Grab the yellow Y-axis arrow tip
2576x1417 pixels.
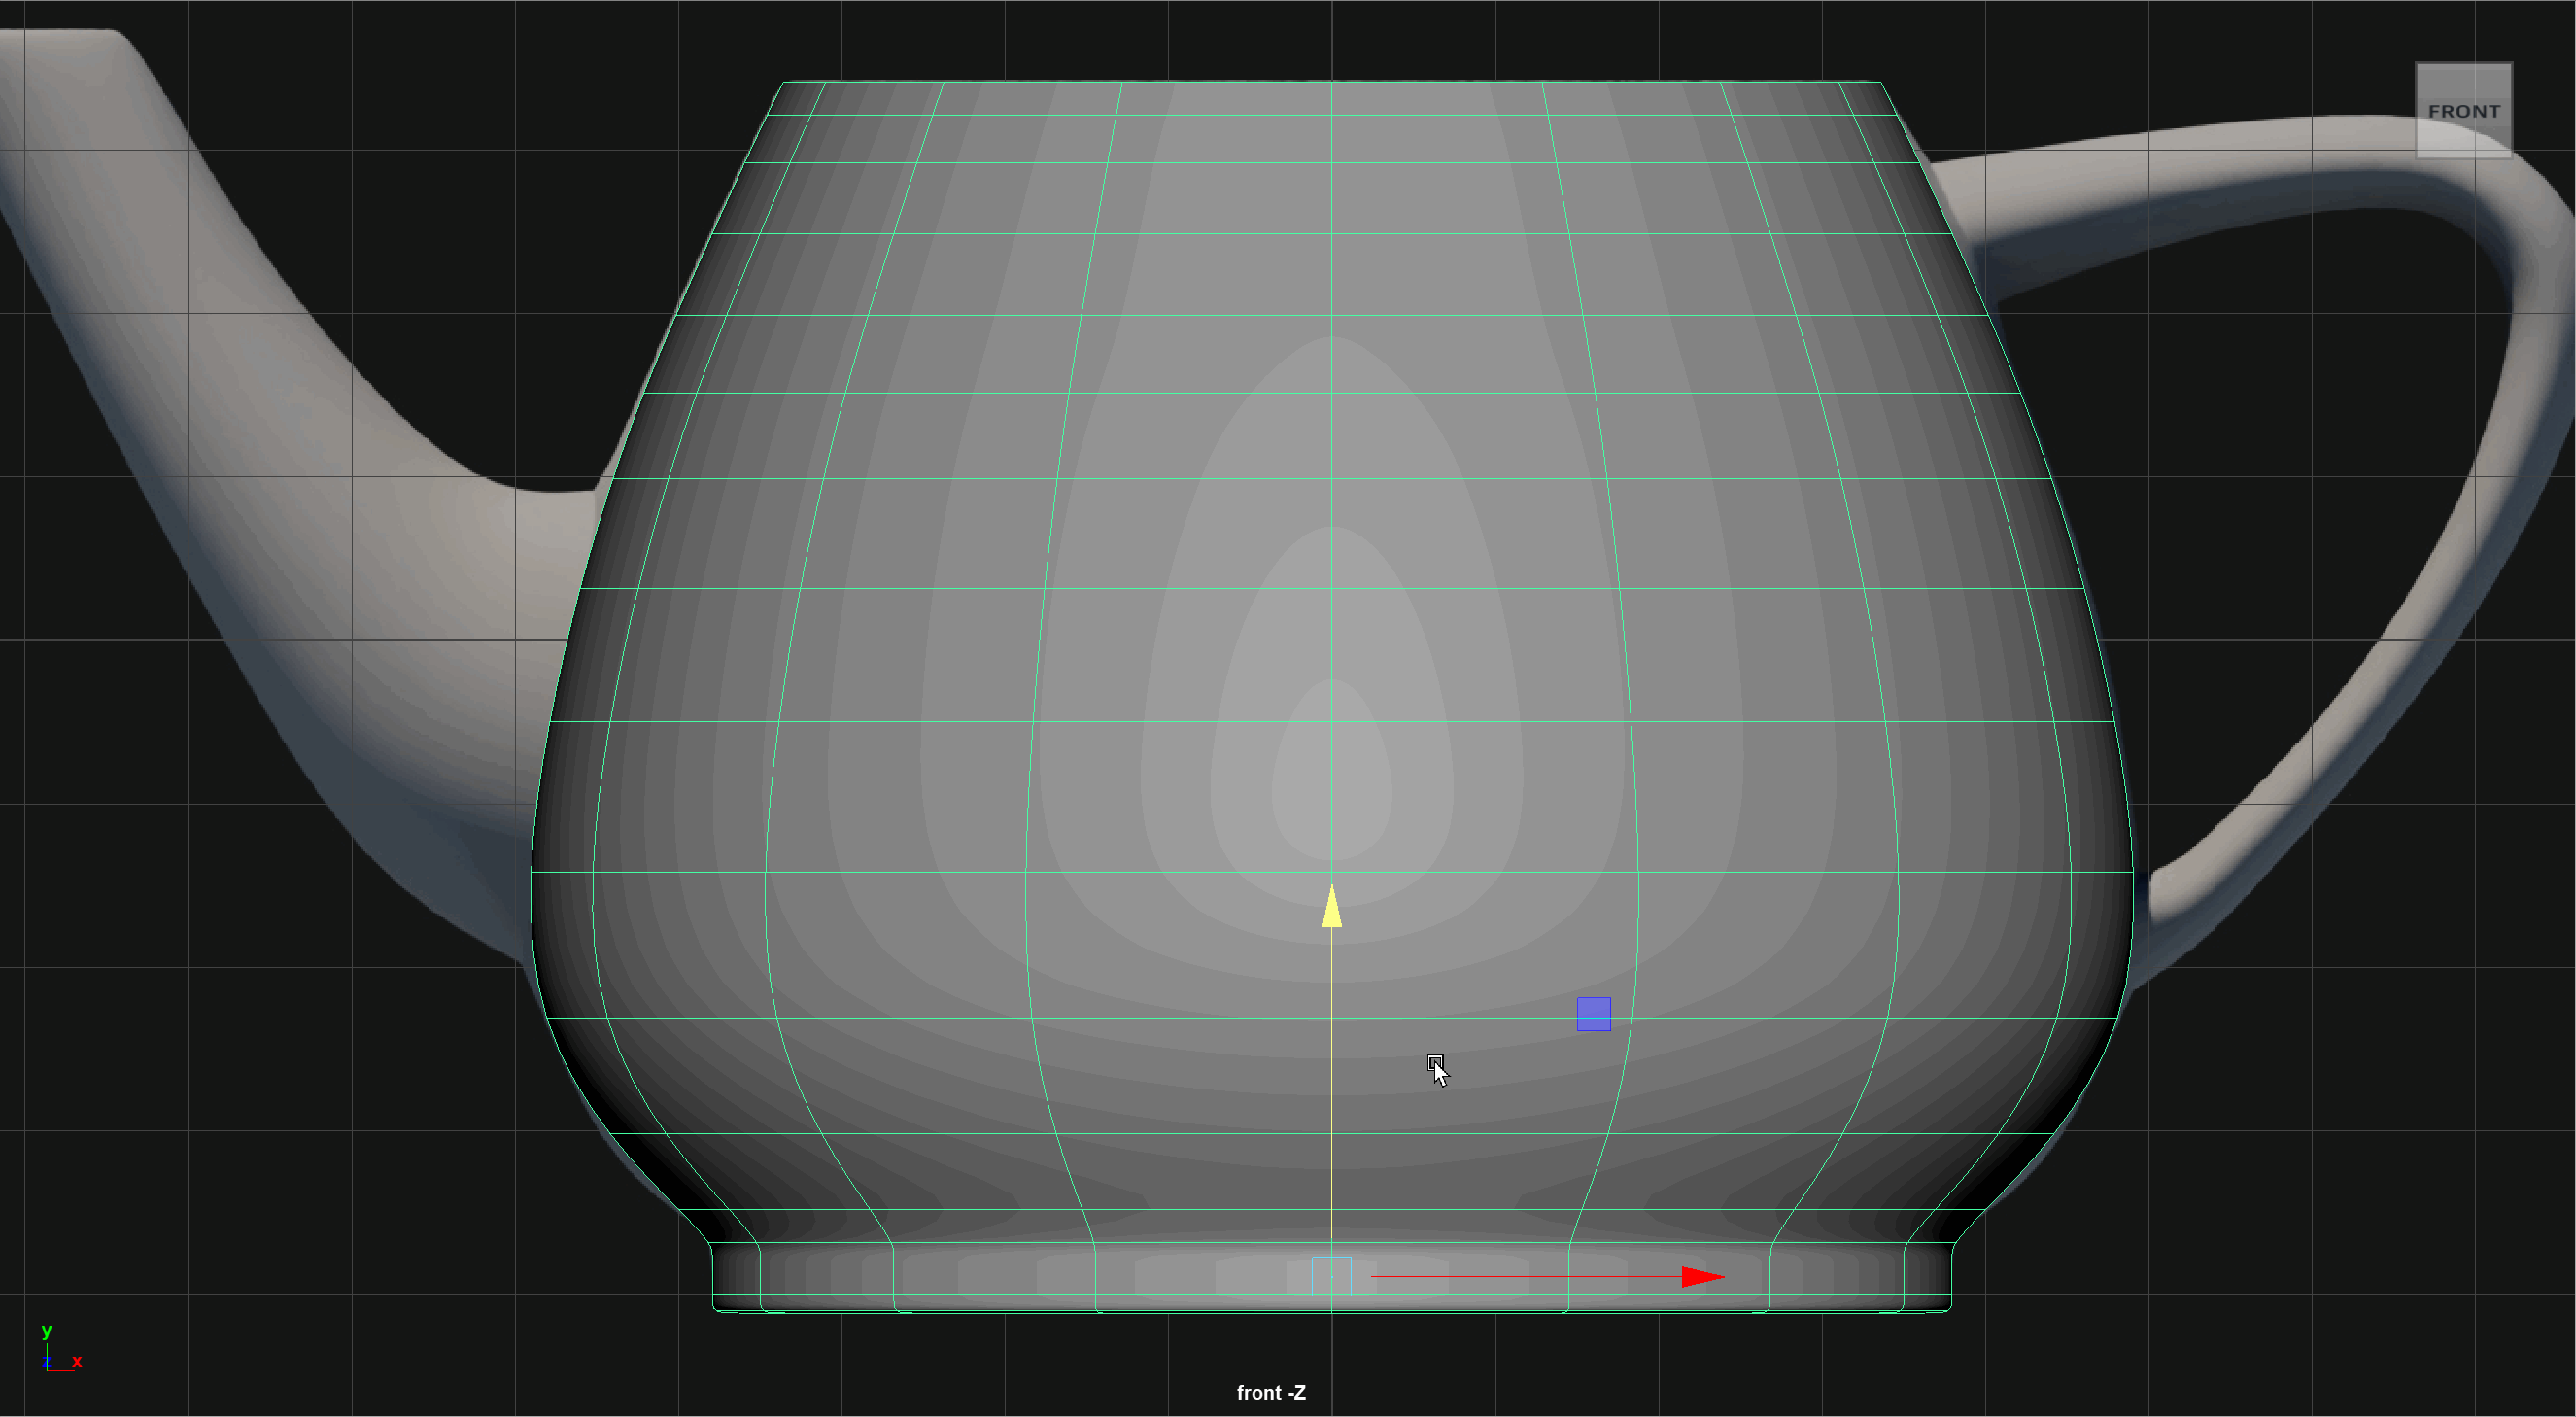1331,906
